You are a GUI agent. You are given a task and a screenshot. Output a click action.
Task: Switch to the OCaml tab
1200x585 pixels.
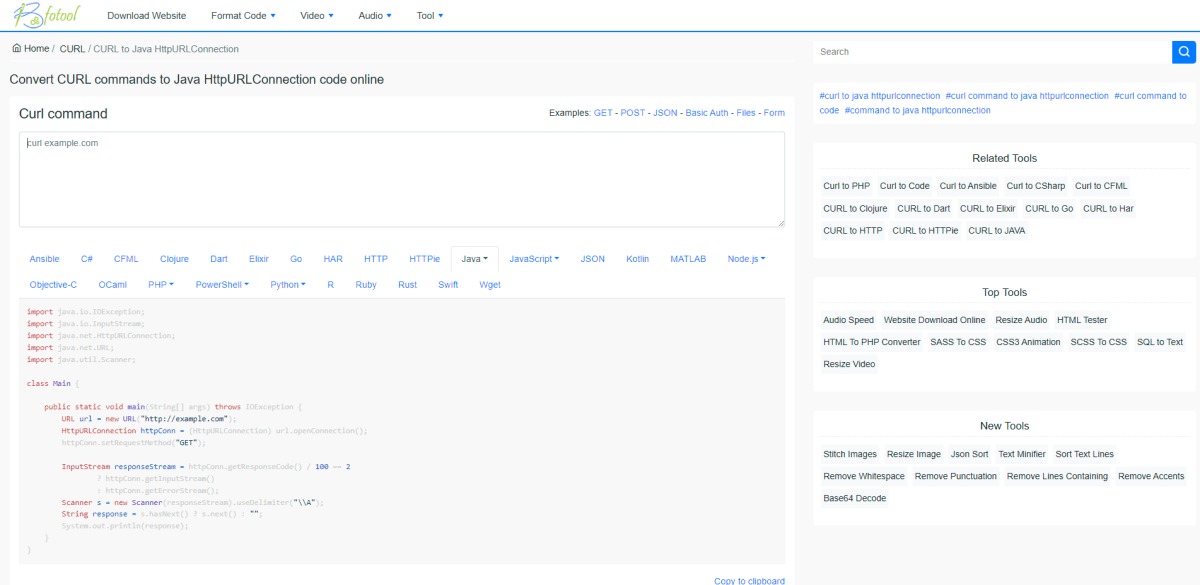point(113,285)
